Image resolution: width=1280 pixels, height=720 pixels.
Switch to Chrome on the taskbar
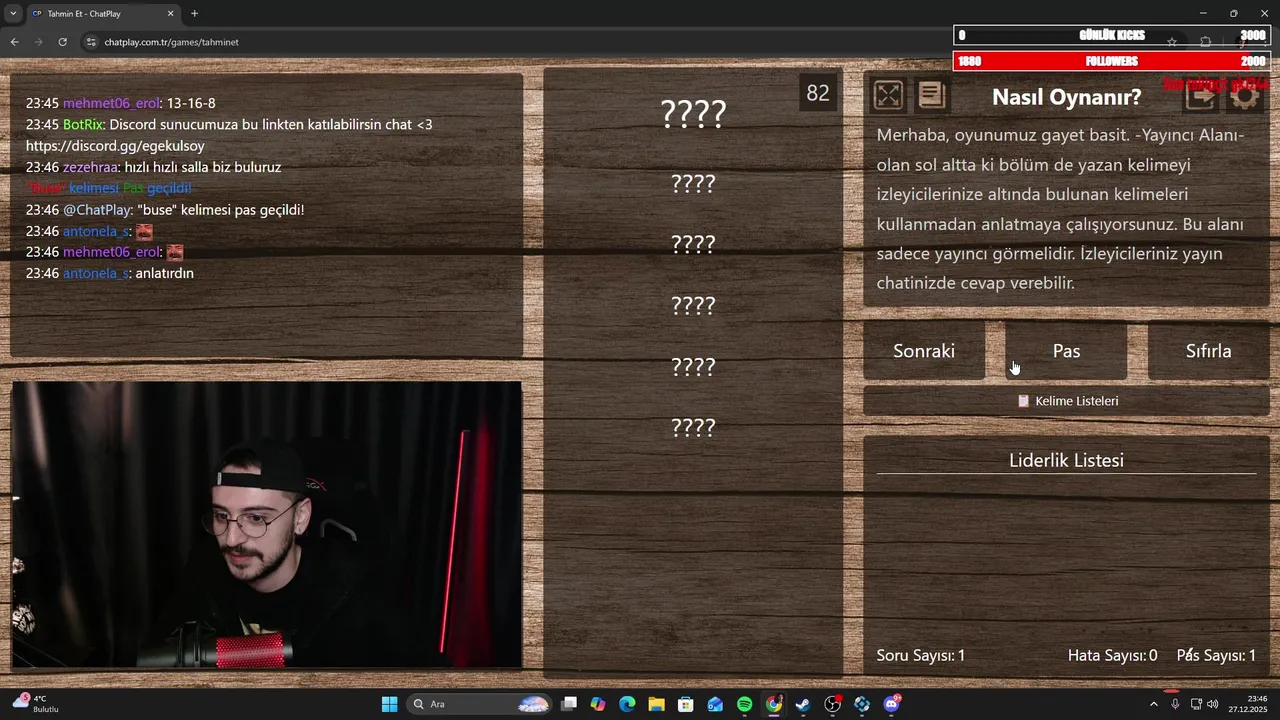[774, 704]
